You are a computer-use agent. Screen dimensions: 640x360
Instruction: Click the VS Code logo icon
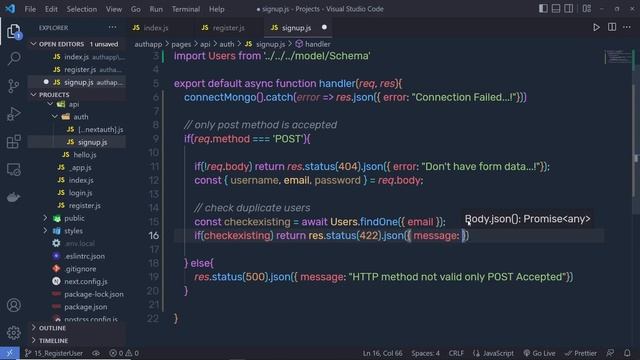coord(10,9)
